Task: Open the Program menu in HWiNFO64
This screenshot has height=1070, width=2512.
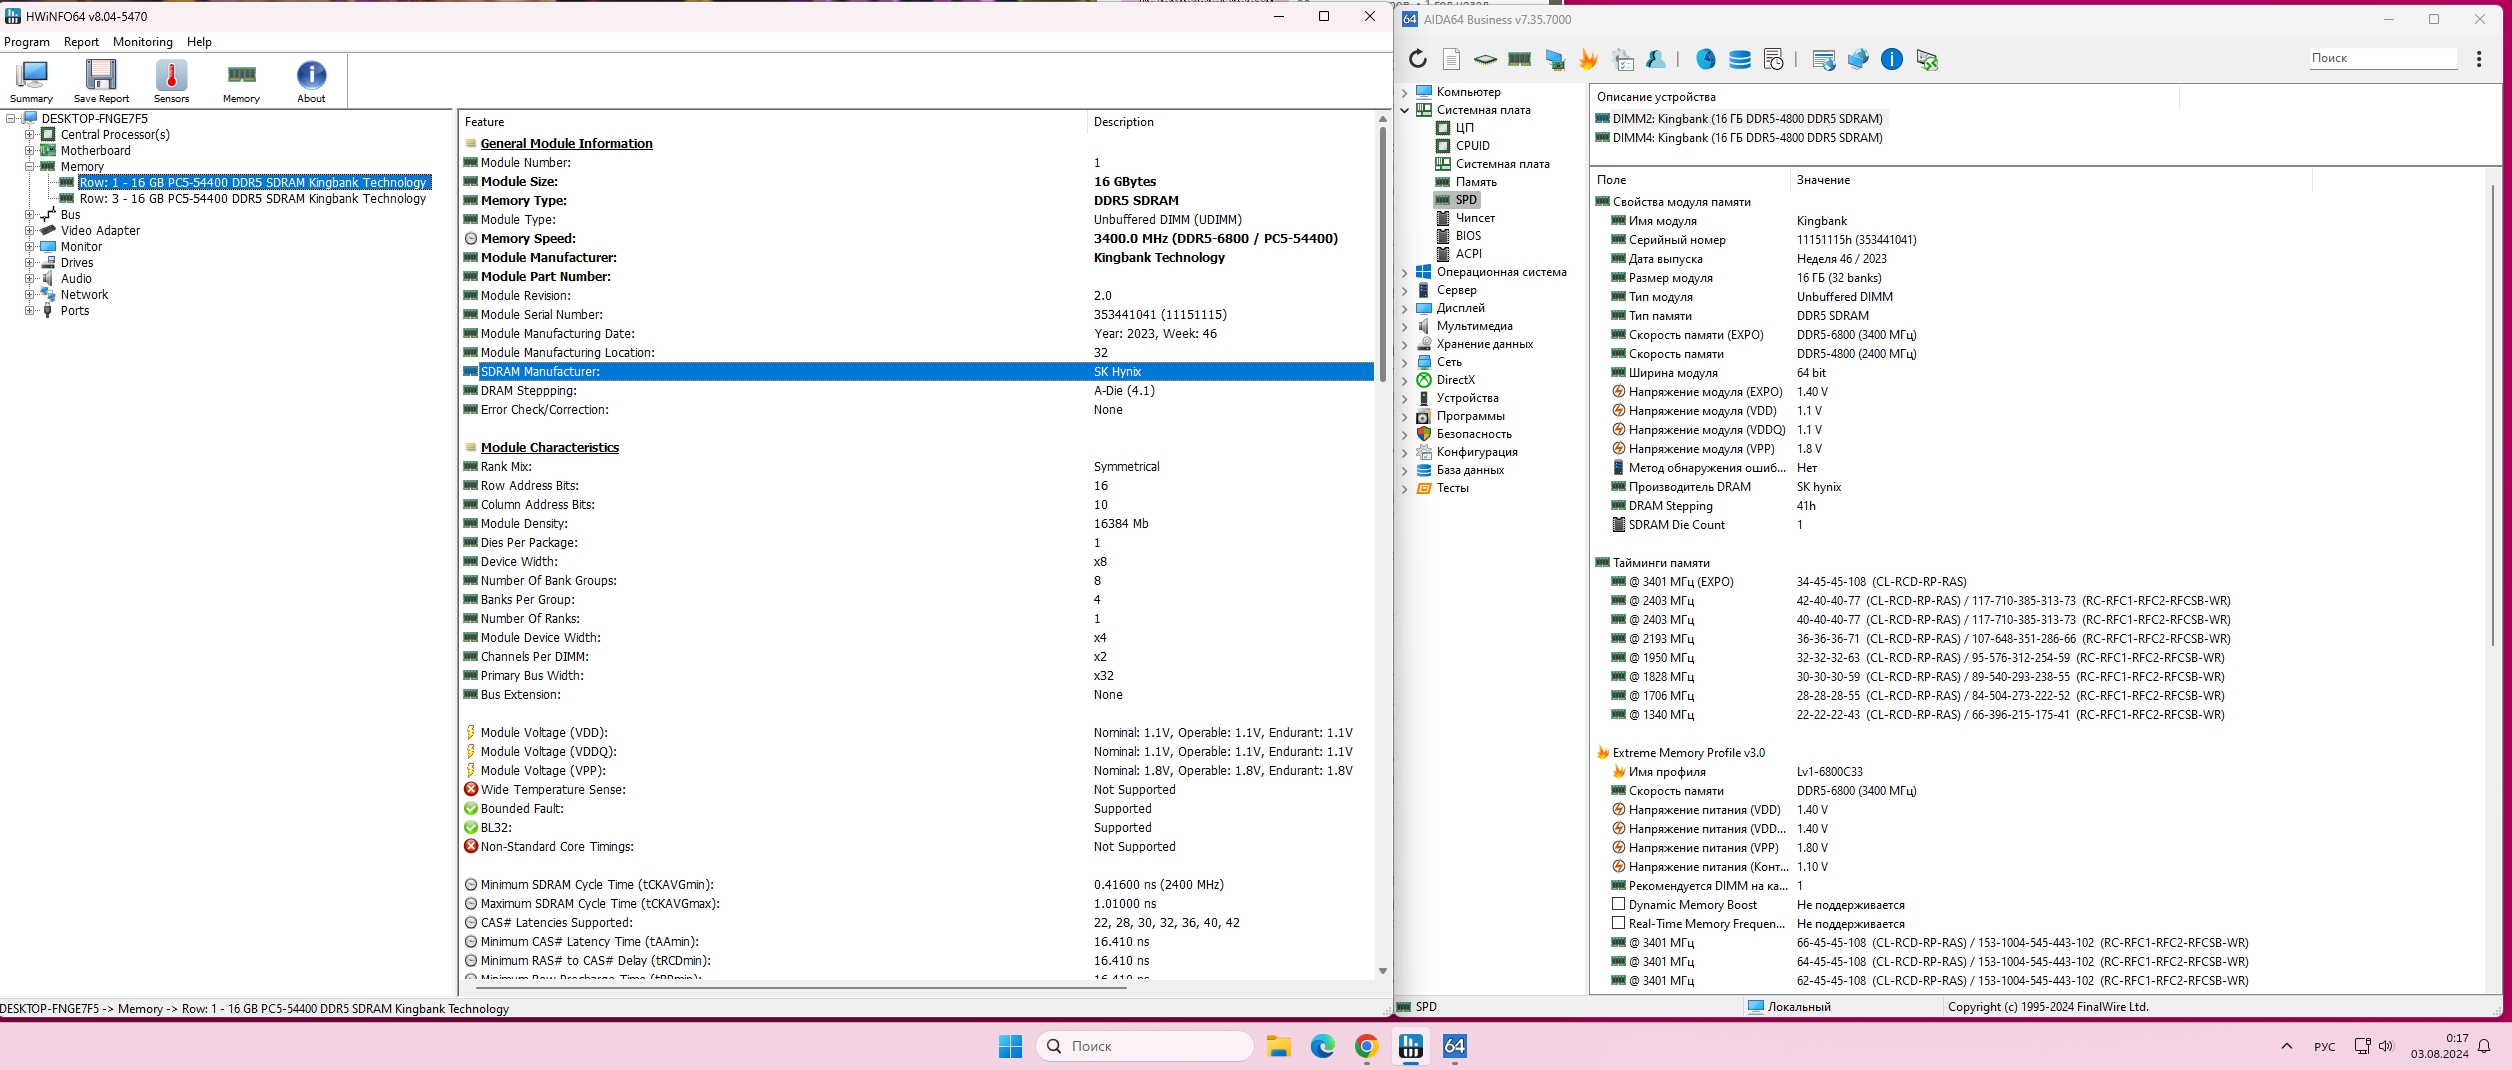Action: [27, 42]
